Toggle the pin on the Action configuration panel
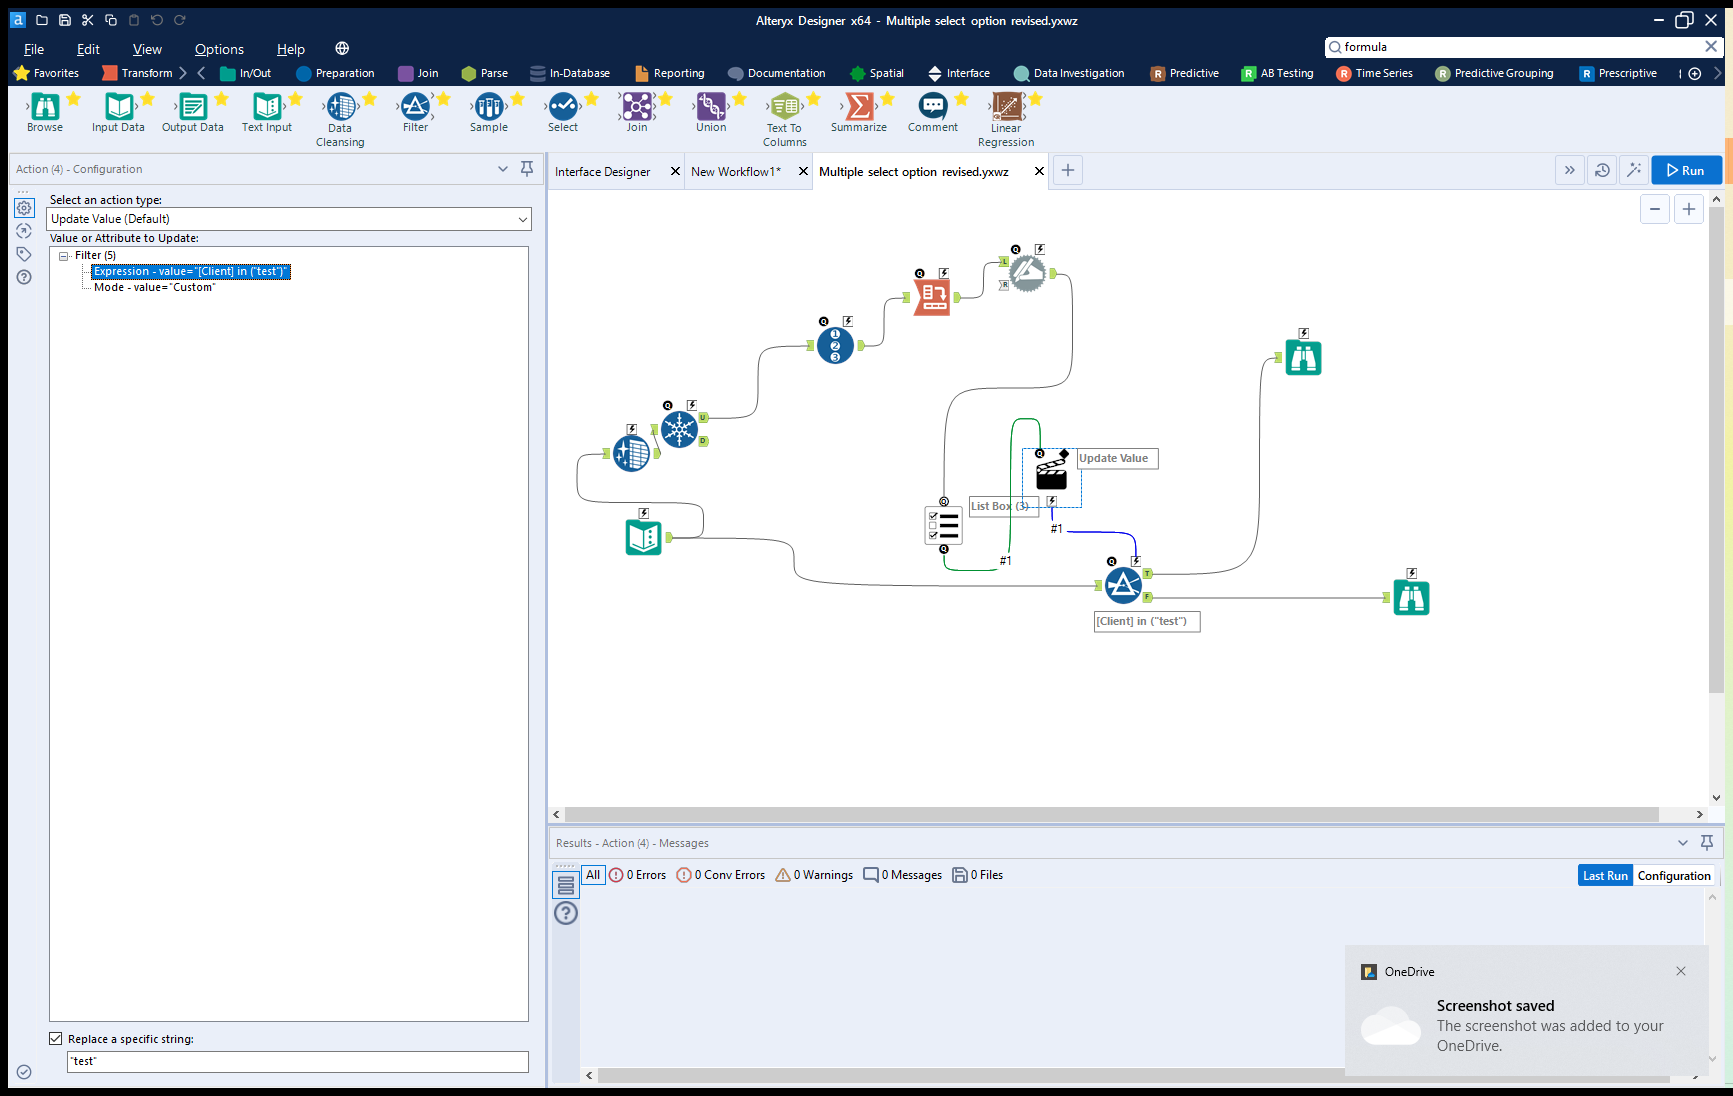Screen dimensions: 1733x1096 527,168
